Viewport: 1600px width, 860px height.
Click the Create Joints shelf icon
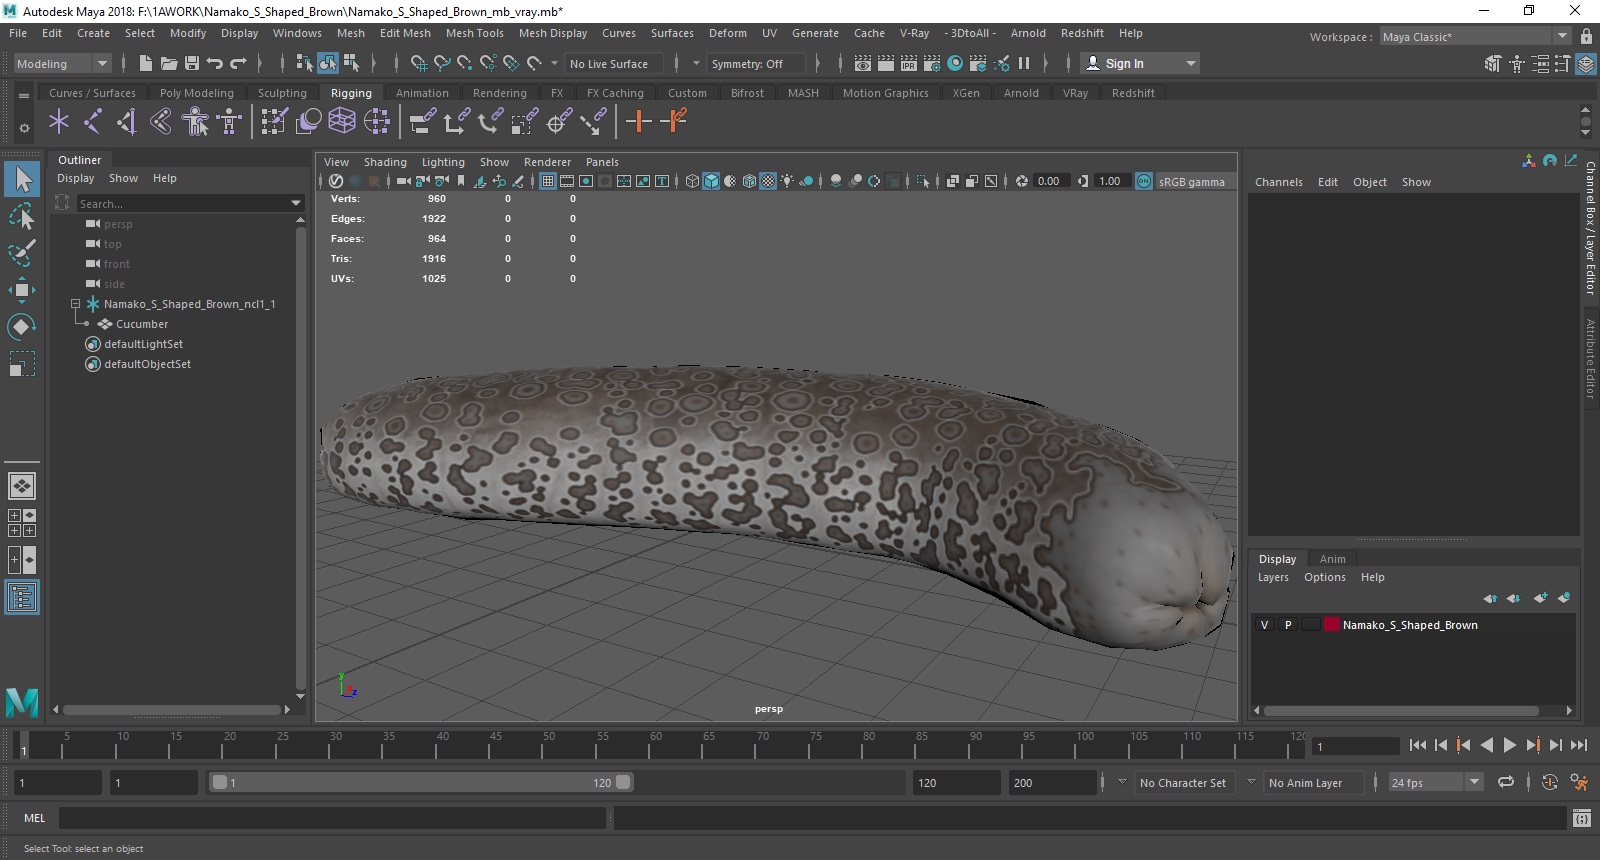93,122
